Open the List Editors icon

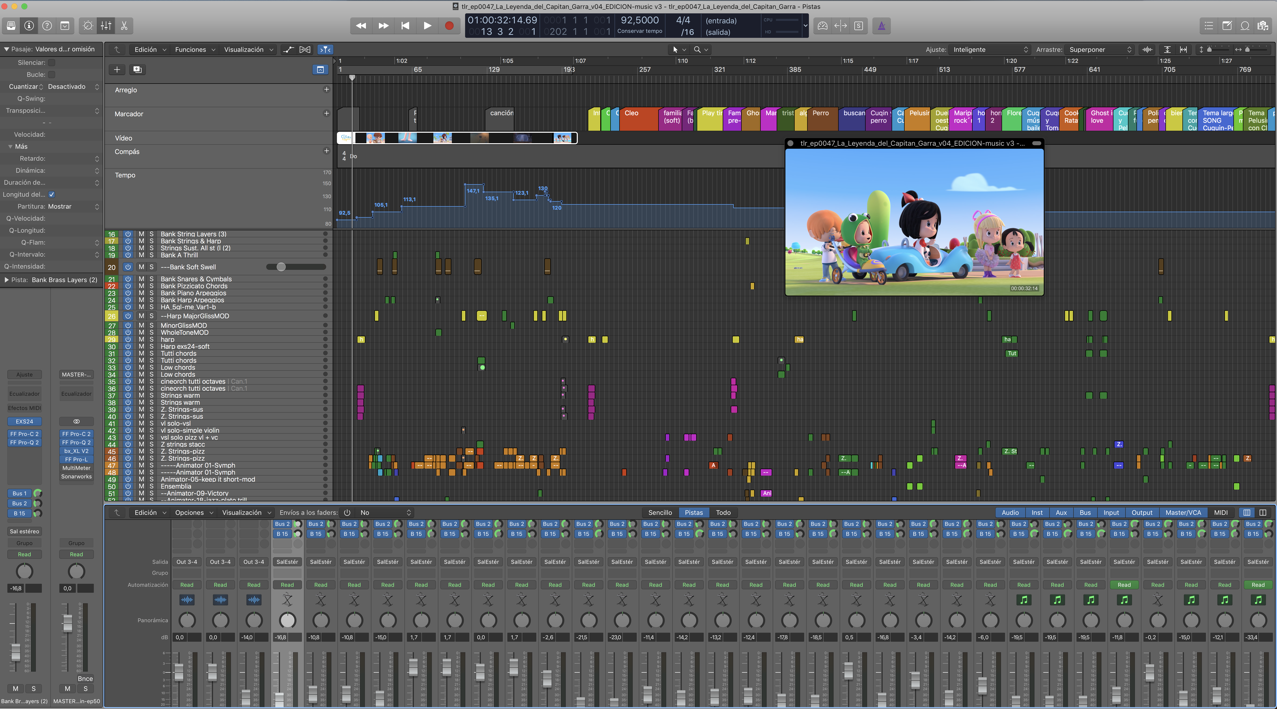(1209, 26)
